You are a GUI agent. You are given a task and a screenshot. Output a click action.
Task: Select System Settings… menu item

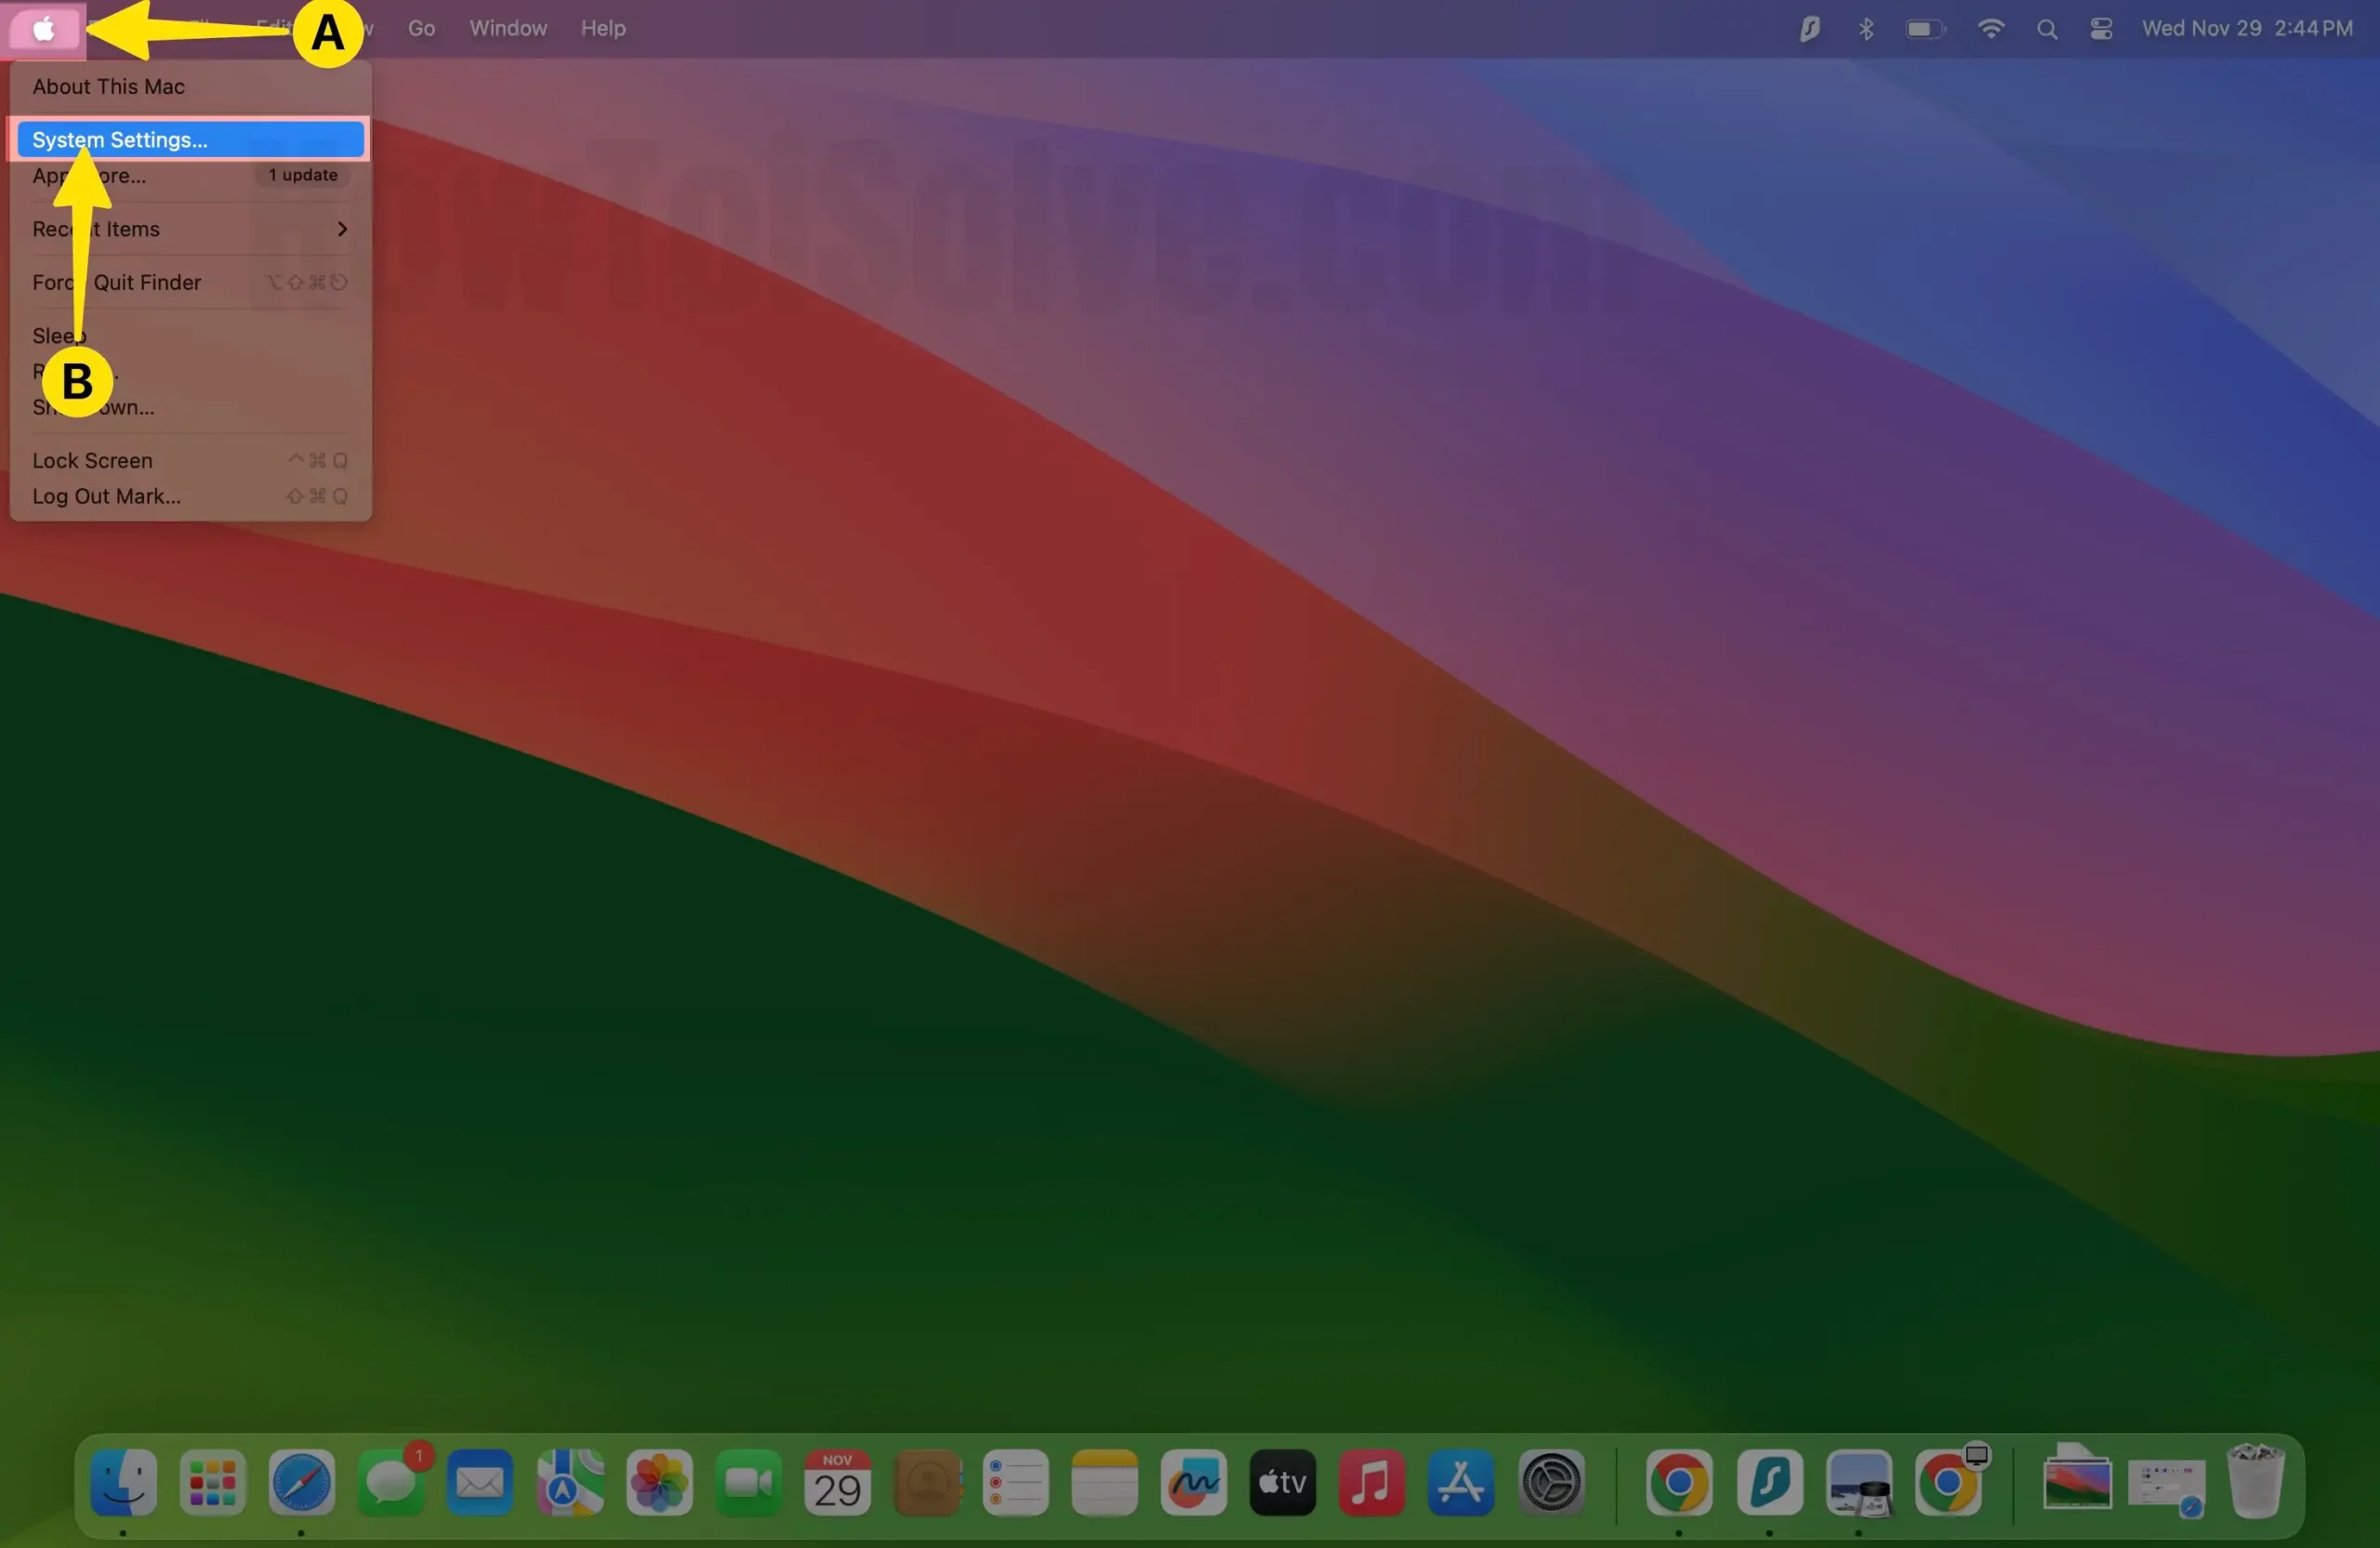190,140
